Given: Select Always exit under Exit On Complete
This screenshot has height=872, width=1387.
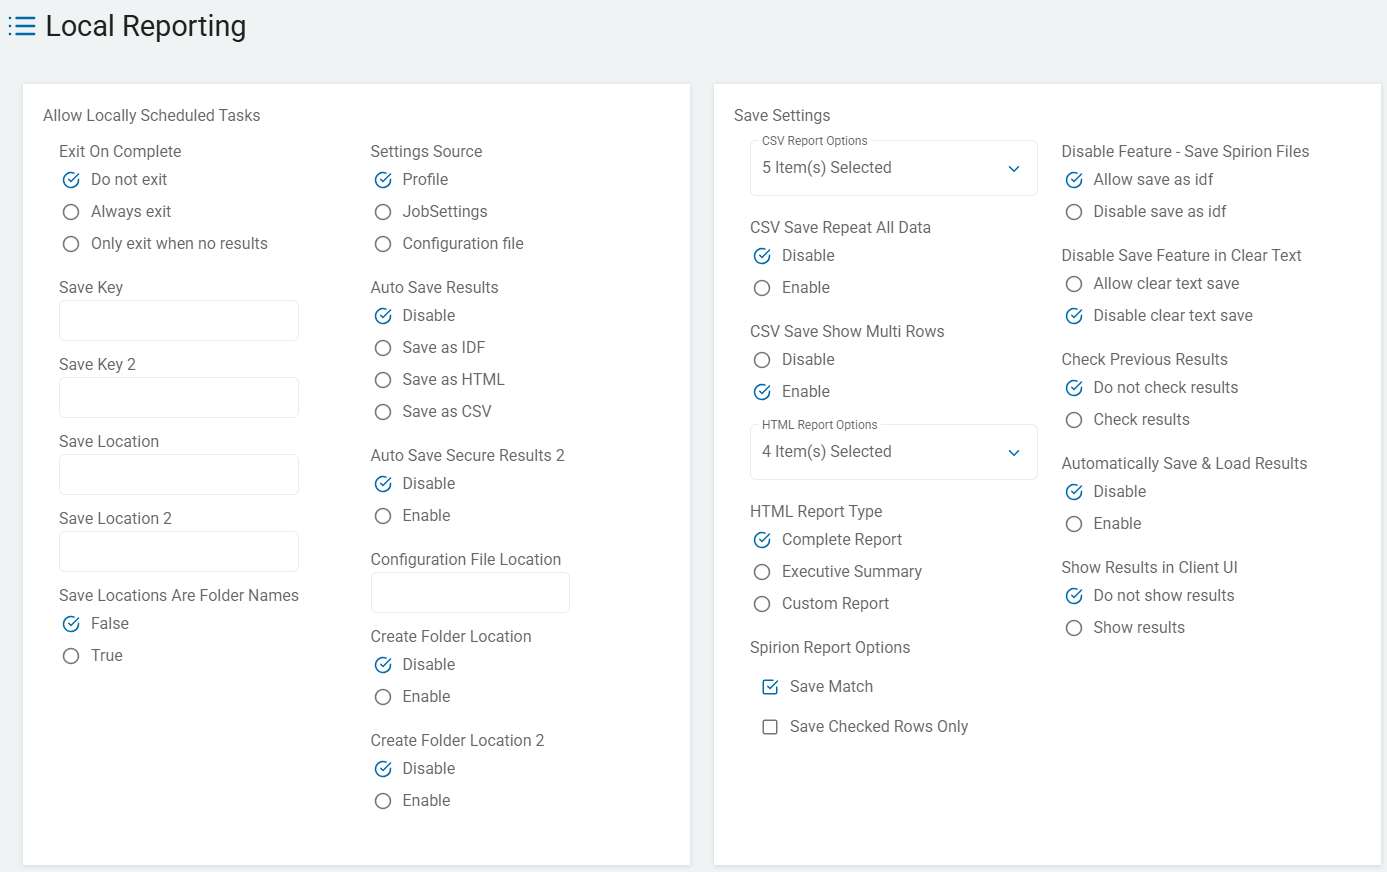Looking at the screenshot, I should pos(71,212).
